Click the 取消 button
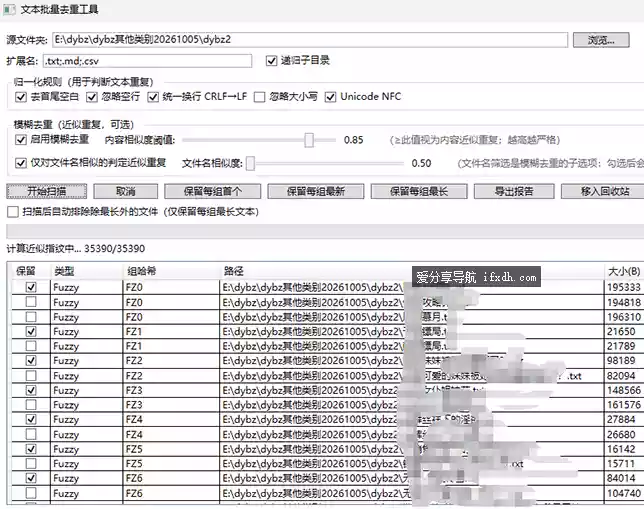This screenshot has height=509, width=644. click(125, 191)
